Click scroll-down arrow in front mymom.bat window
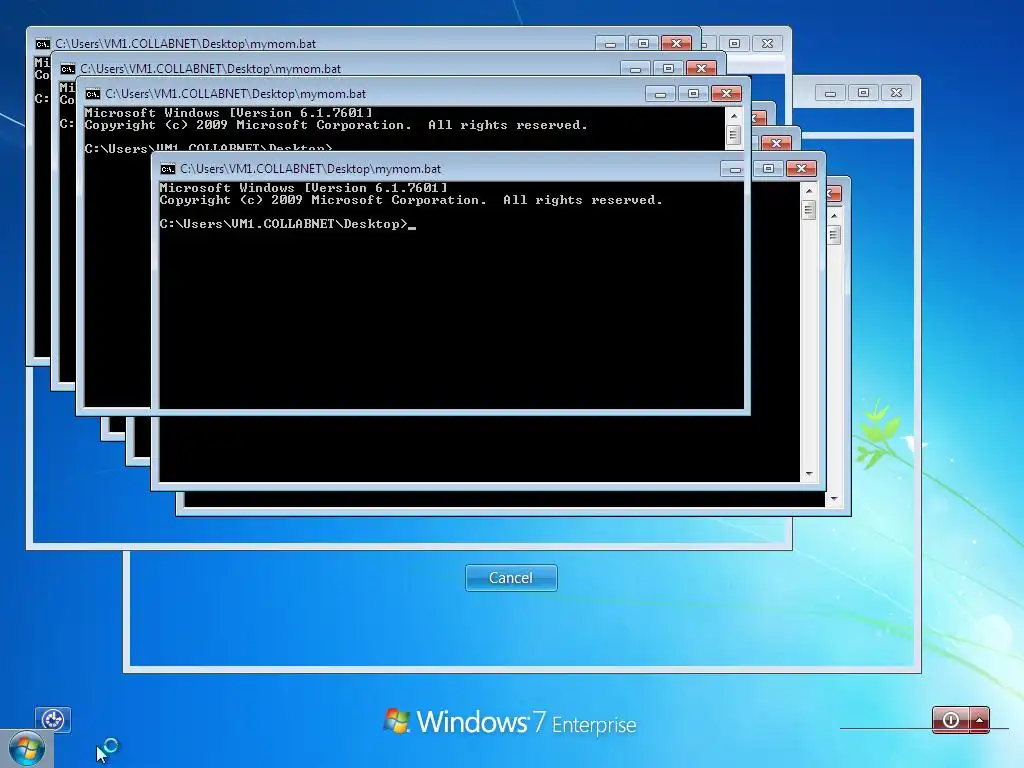 click(809, 474)
